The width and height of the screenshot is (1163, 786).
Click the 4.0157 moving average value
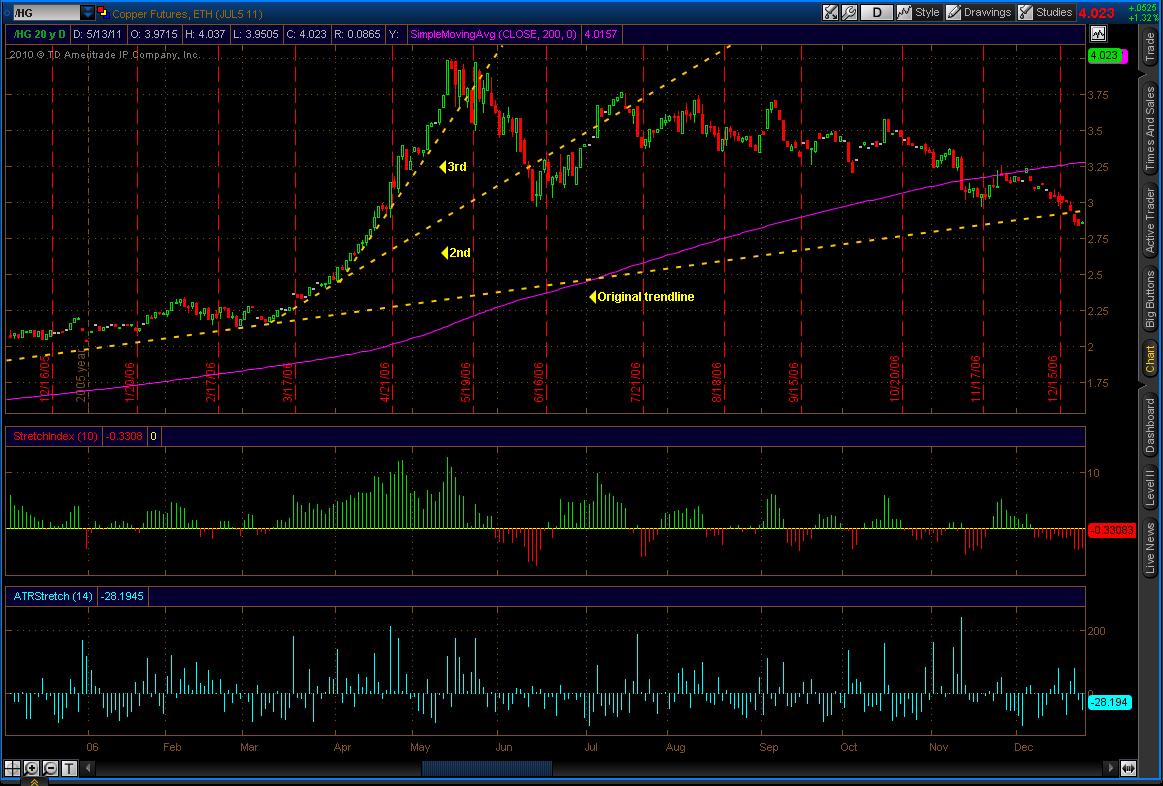(x=601, y=34)
